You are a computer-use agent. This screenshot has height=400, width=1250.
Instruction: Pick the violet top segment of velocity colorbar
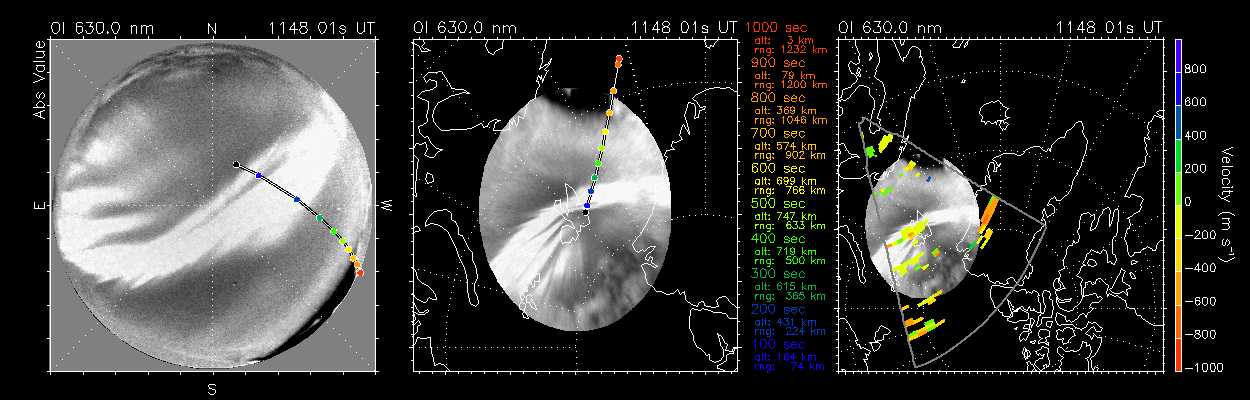pyautogui.click(x=1179, y=55)
